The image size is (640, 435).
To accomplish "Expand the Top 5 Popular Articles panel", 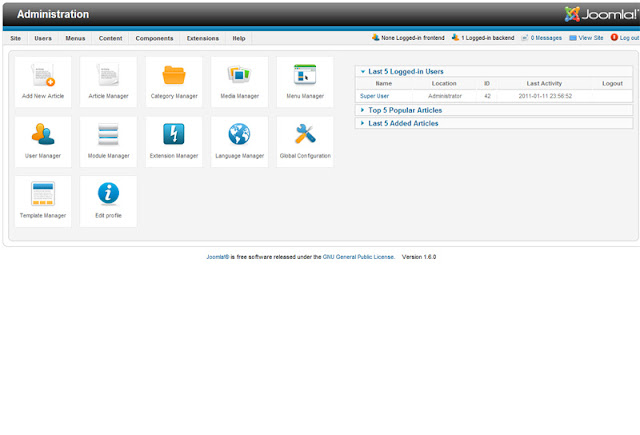I will coord(362,110).
